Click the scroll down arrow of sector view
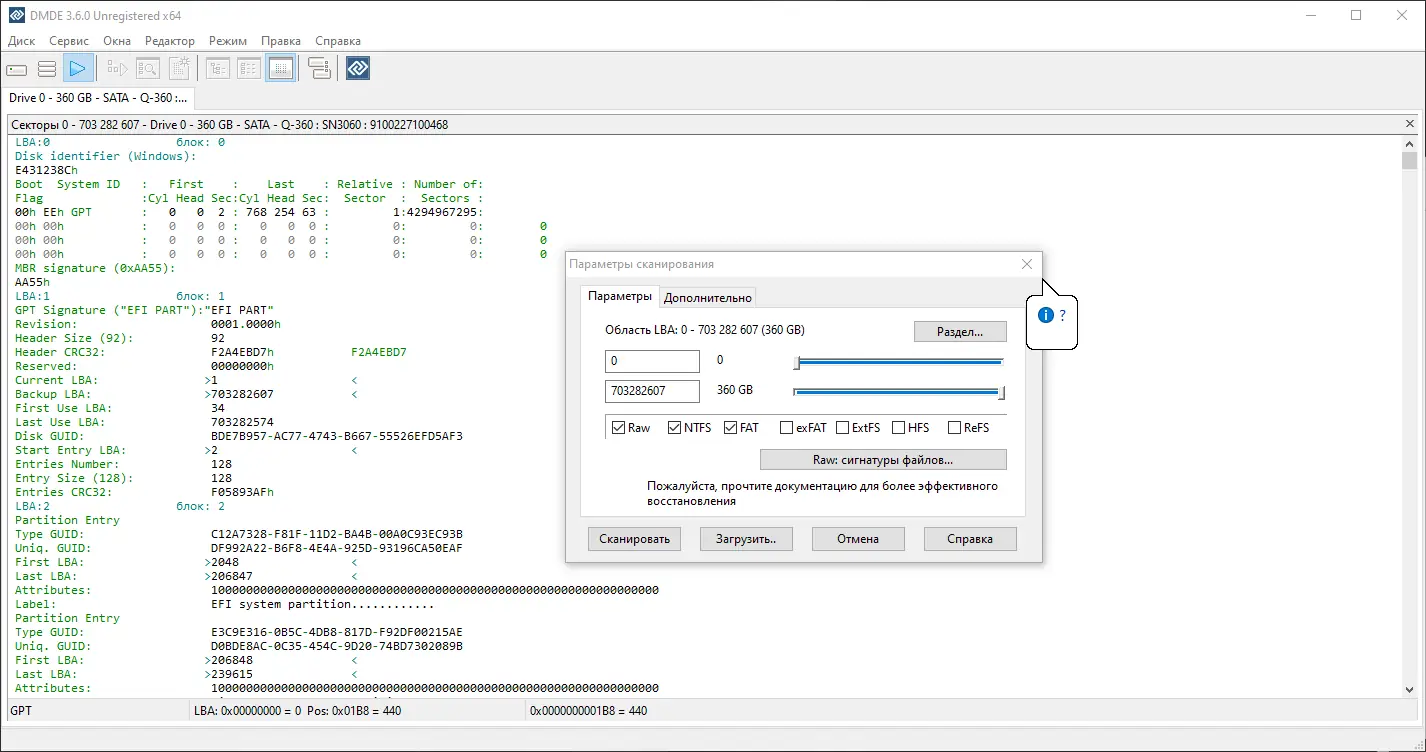This screenshot has height=752, width=1426. coord(1410,689)
